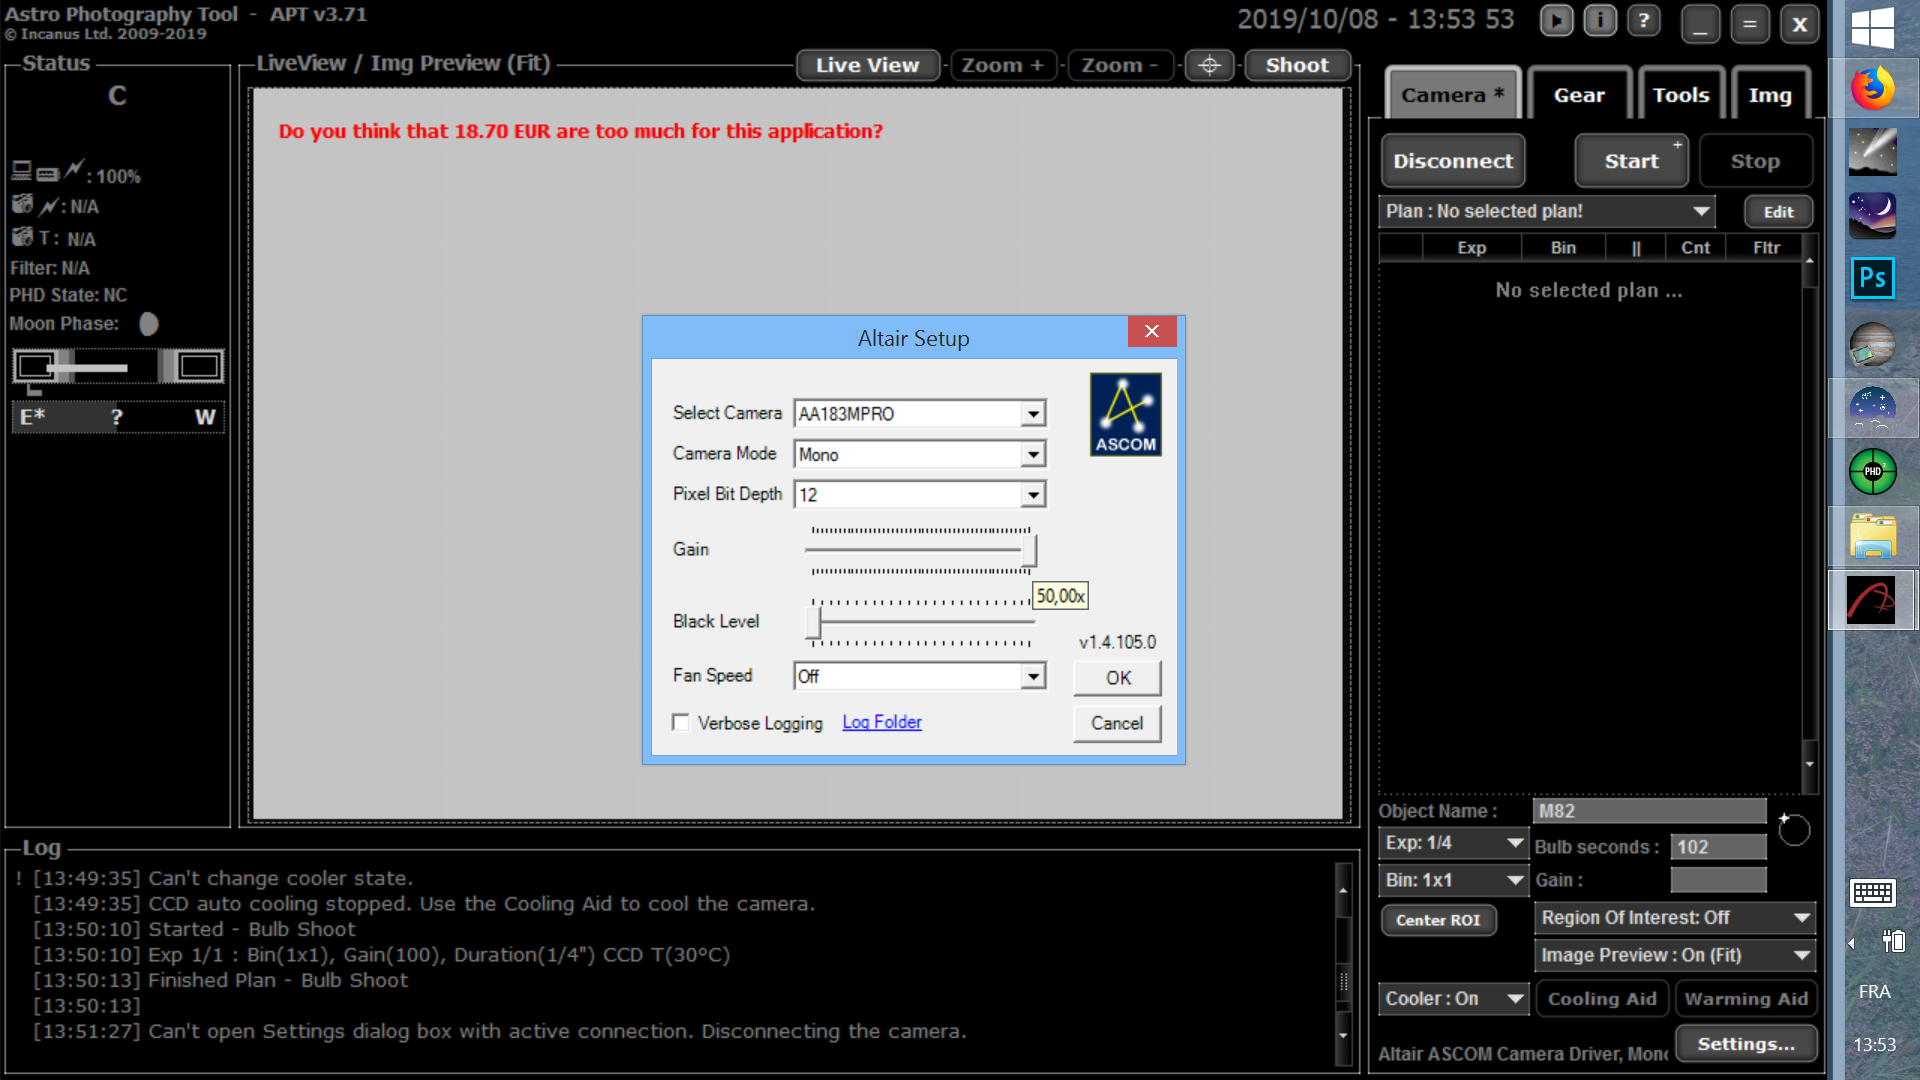
Task: Launch Photoshop from the taskbar
Action: 1872,278
